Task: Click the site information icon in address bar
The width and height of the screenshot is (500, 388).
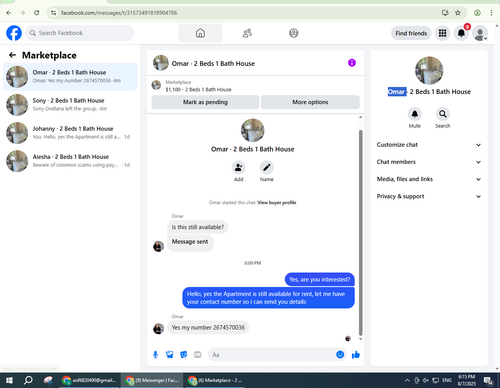Action: coord(53,13)
